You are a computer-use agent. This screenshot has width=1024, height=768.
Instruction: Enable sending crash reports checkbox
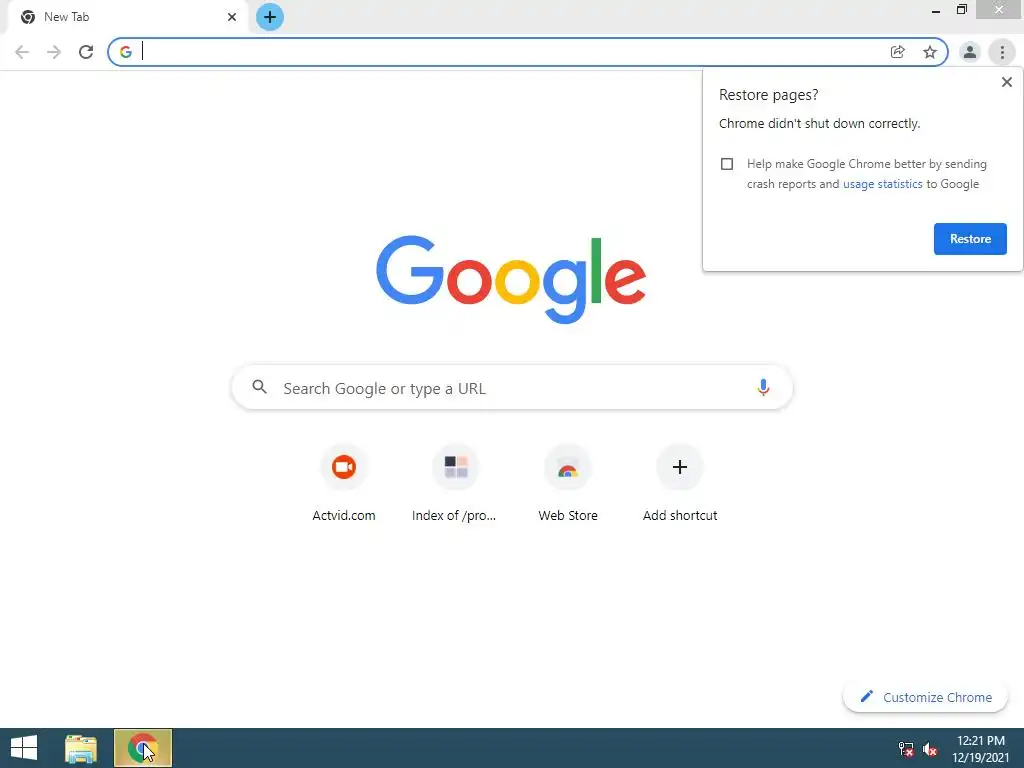[727, 164]
